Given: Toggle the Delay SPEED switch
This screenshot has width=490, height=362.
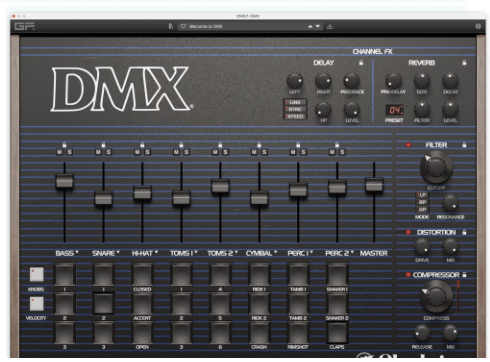Looking at the screenshot, I should [295, 116].
